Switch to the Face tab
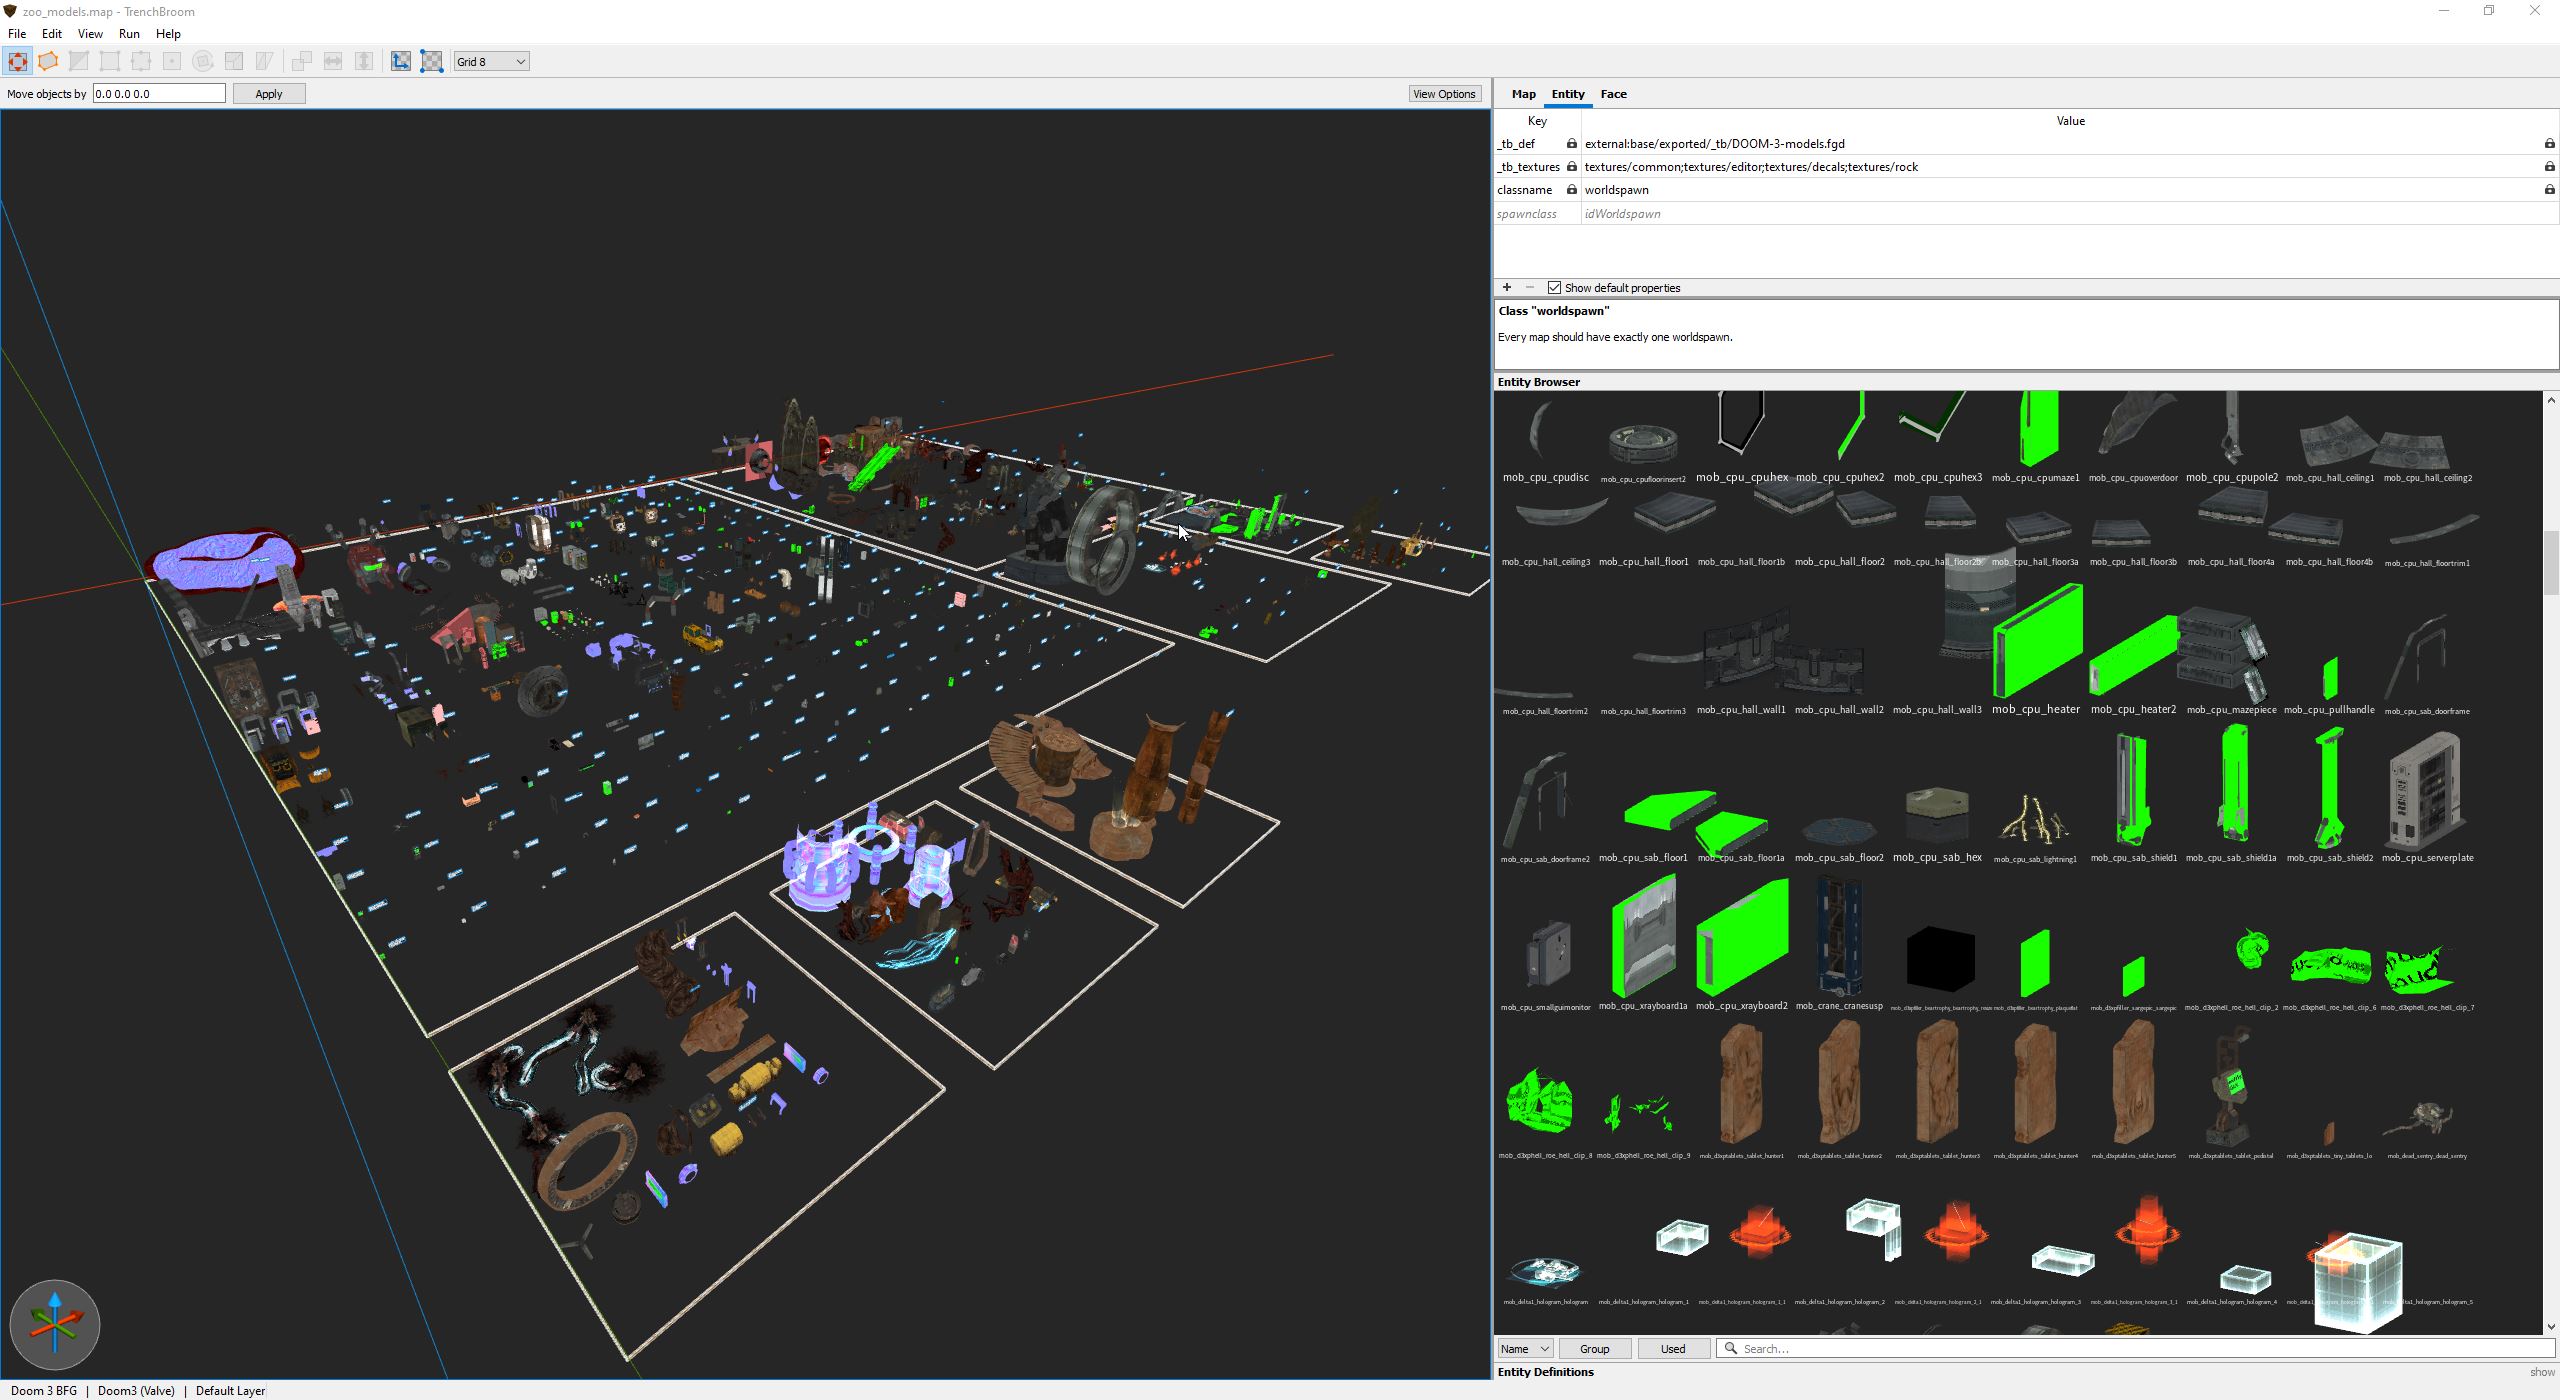This screenshot has height=1400, width=2560. point(1613,94)
